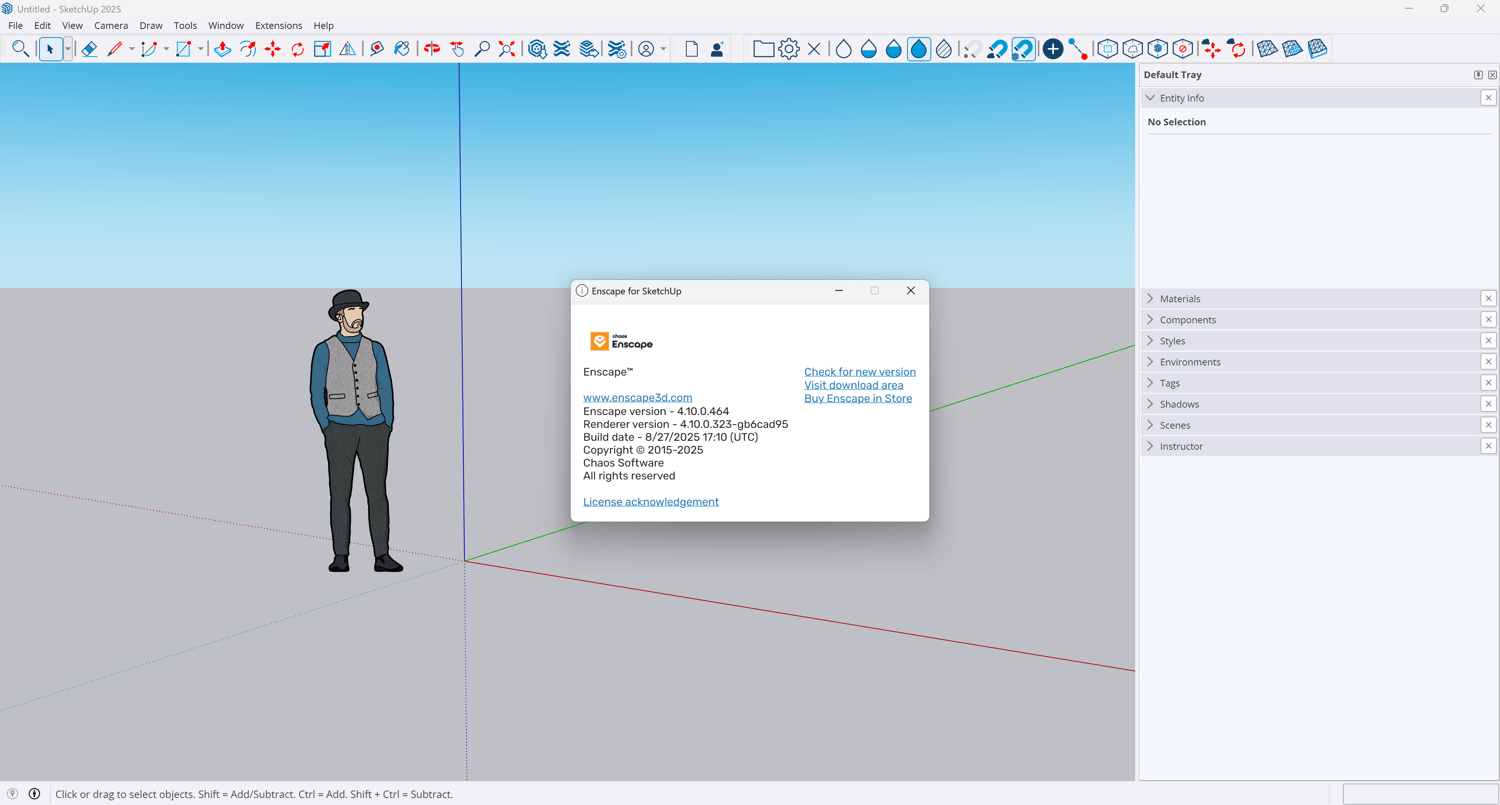Expand the Materials panel
Screen dimensions: 1500x805
[1150, 299]
